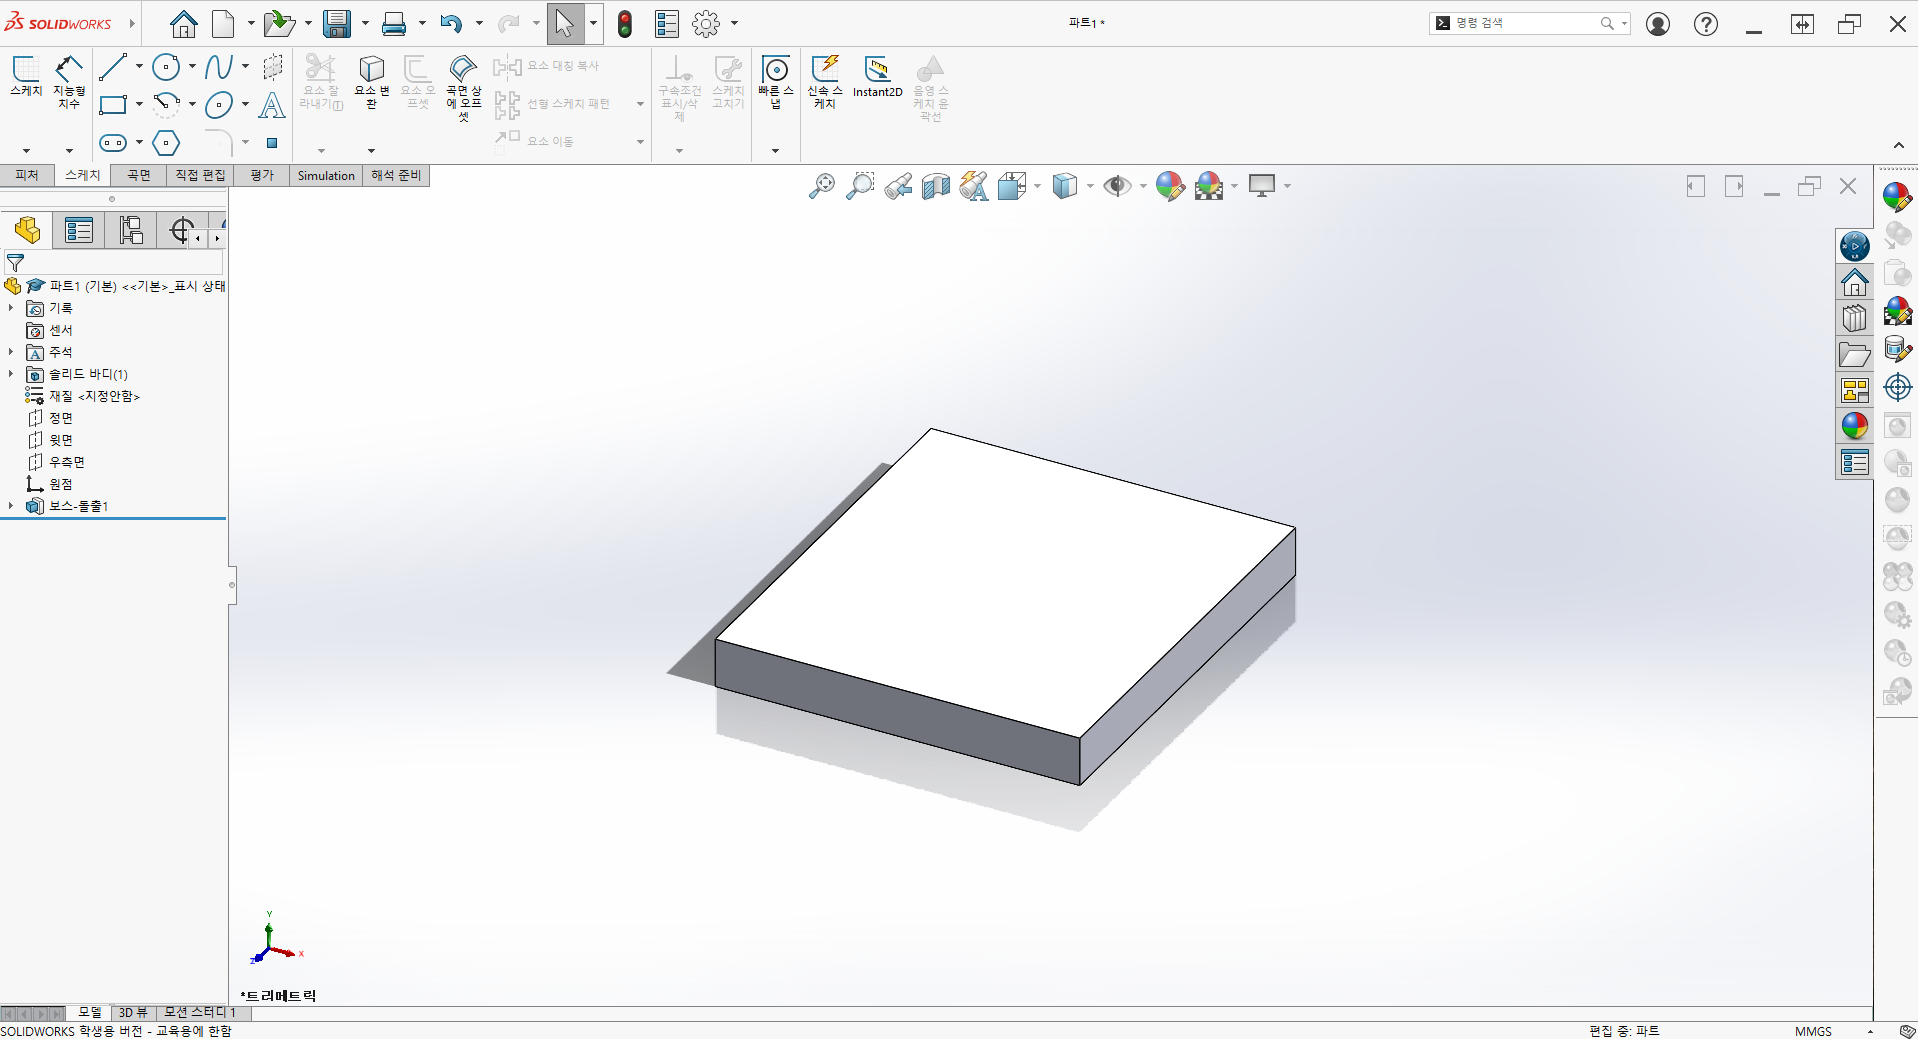Open the PropertyManager panel tab
Image resolution: width=1918 pixels, height=1039 pixels.
[79, 231]
